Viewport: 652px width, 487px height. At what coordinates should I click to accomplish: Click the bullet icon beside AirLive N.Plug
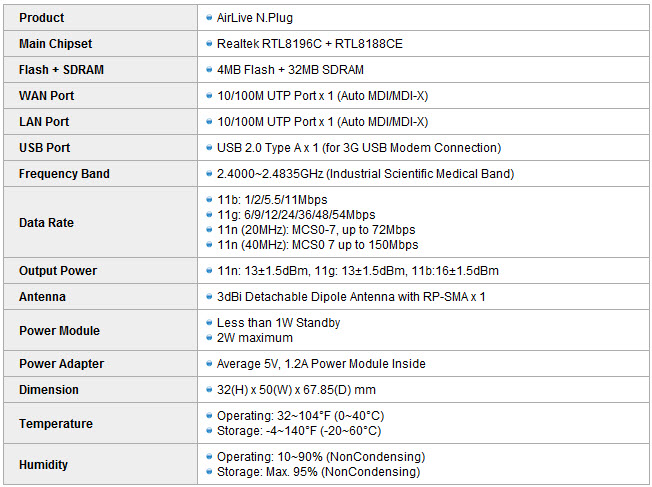tap(209, 17)
